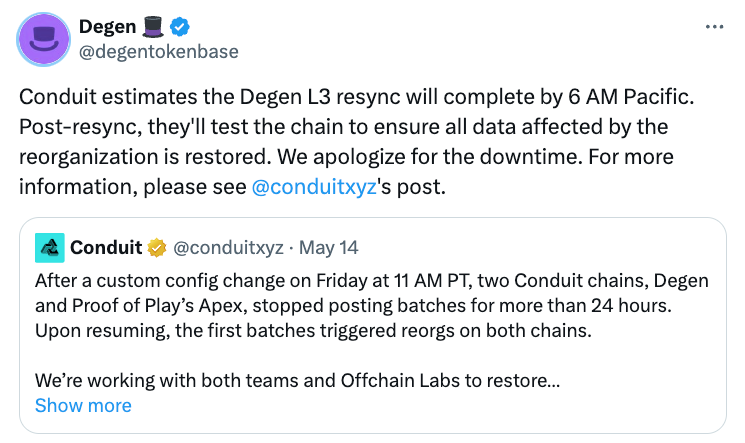Open the three-dot more options menu
The height and width of the screenshot is (443, 745).
coord(714,27)
